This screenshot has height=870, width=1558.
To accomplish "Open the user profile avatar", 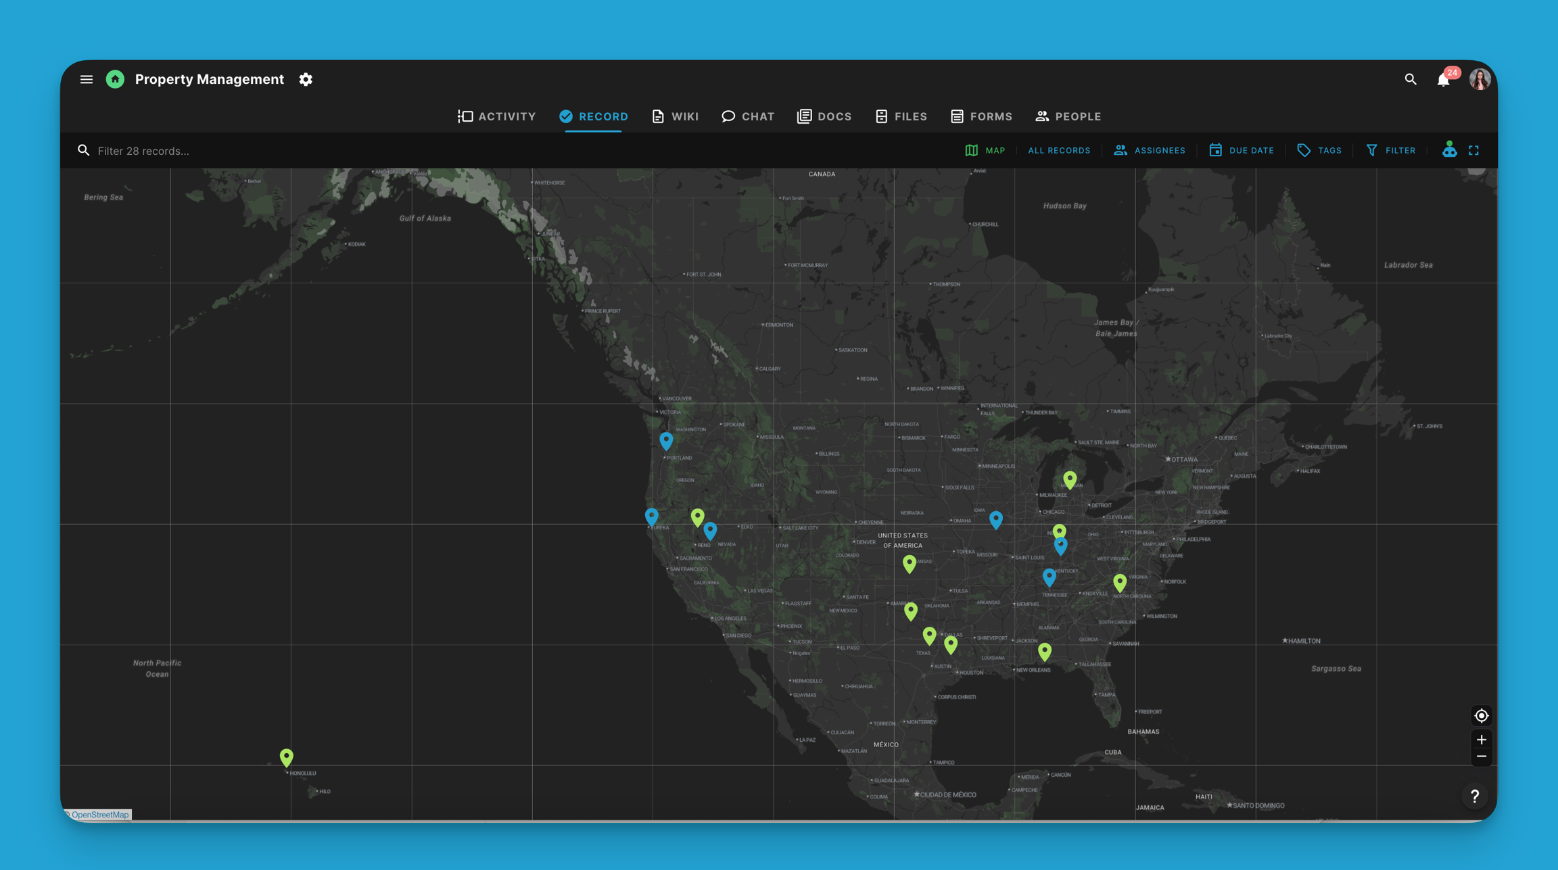I will [1479, 79].
